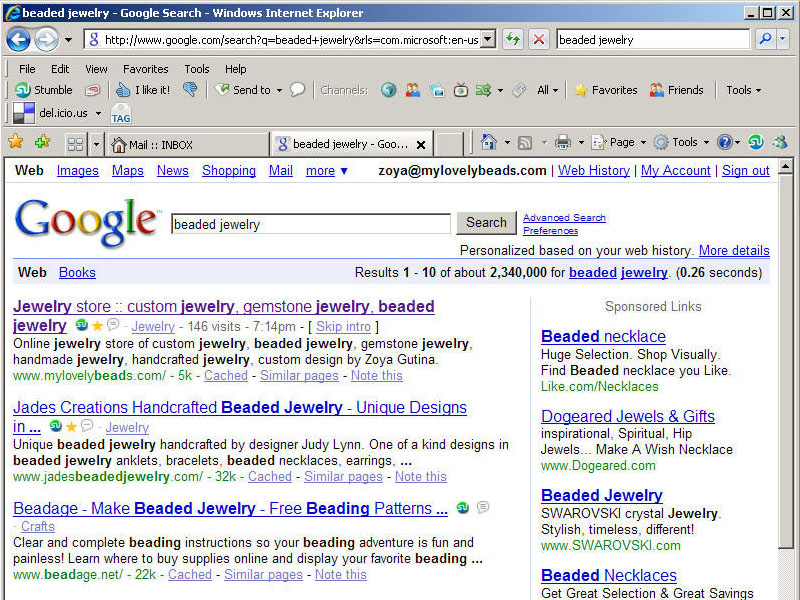Select the globe channel icon
The width and height of the screenshot is (800, 600).
coord(388,90)
